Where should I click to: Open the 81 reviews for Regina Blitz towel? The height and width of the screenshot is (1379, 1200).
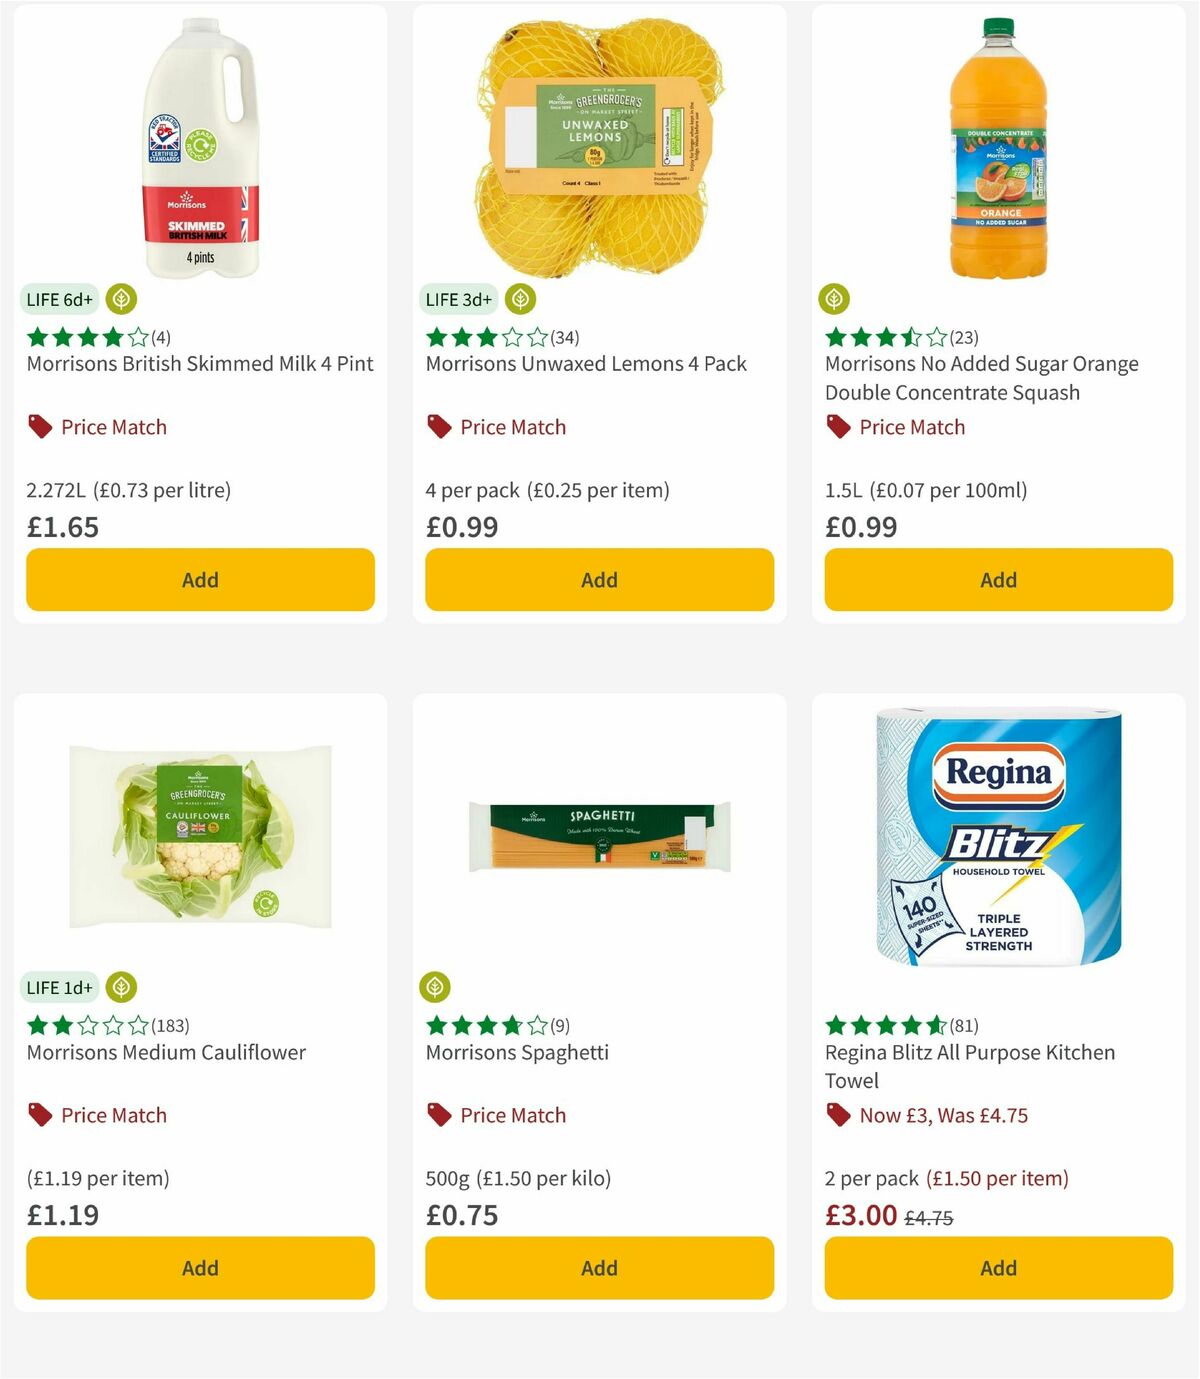click(901, 1025)
